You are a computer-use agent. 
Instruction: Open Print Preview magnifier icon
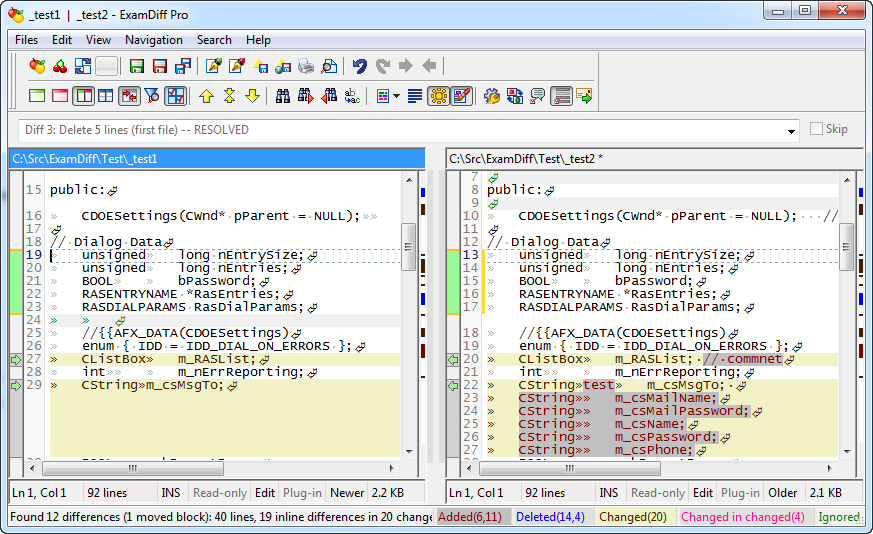point(329,66)
